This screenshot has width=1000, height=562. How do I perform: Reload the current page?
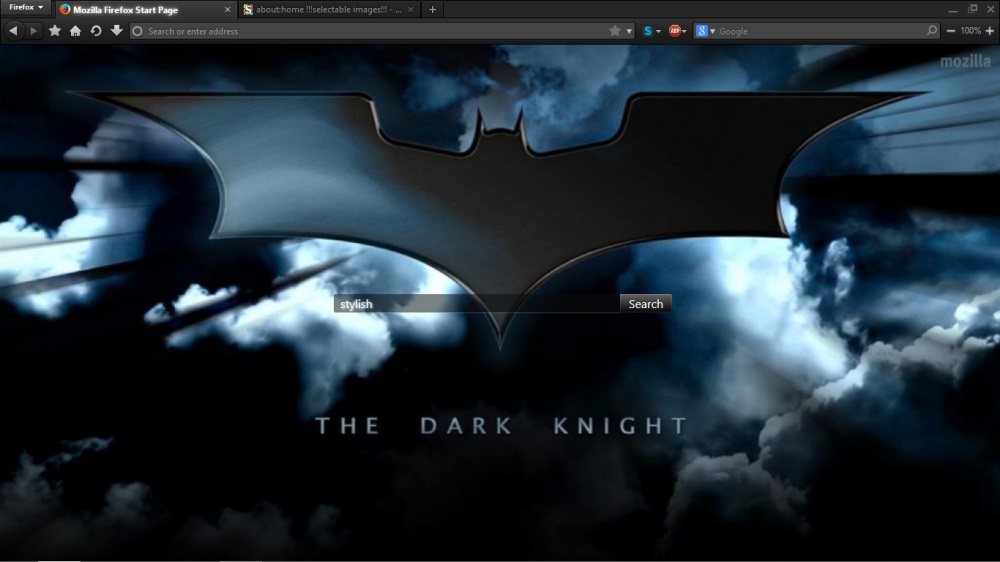(96, 31)
